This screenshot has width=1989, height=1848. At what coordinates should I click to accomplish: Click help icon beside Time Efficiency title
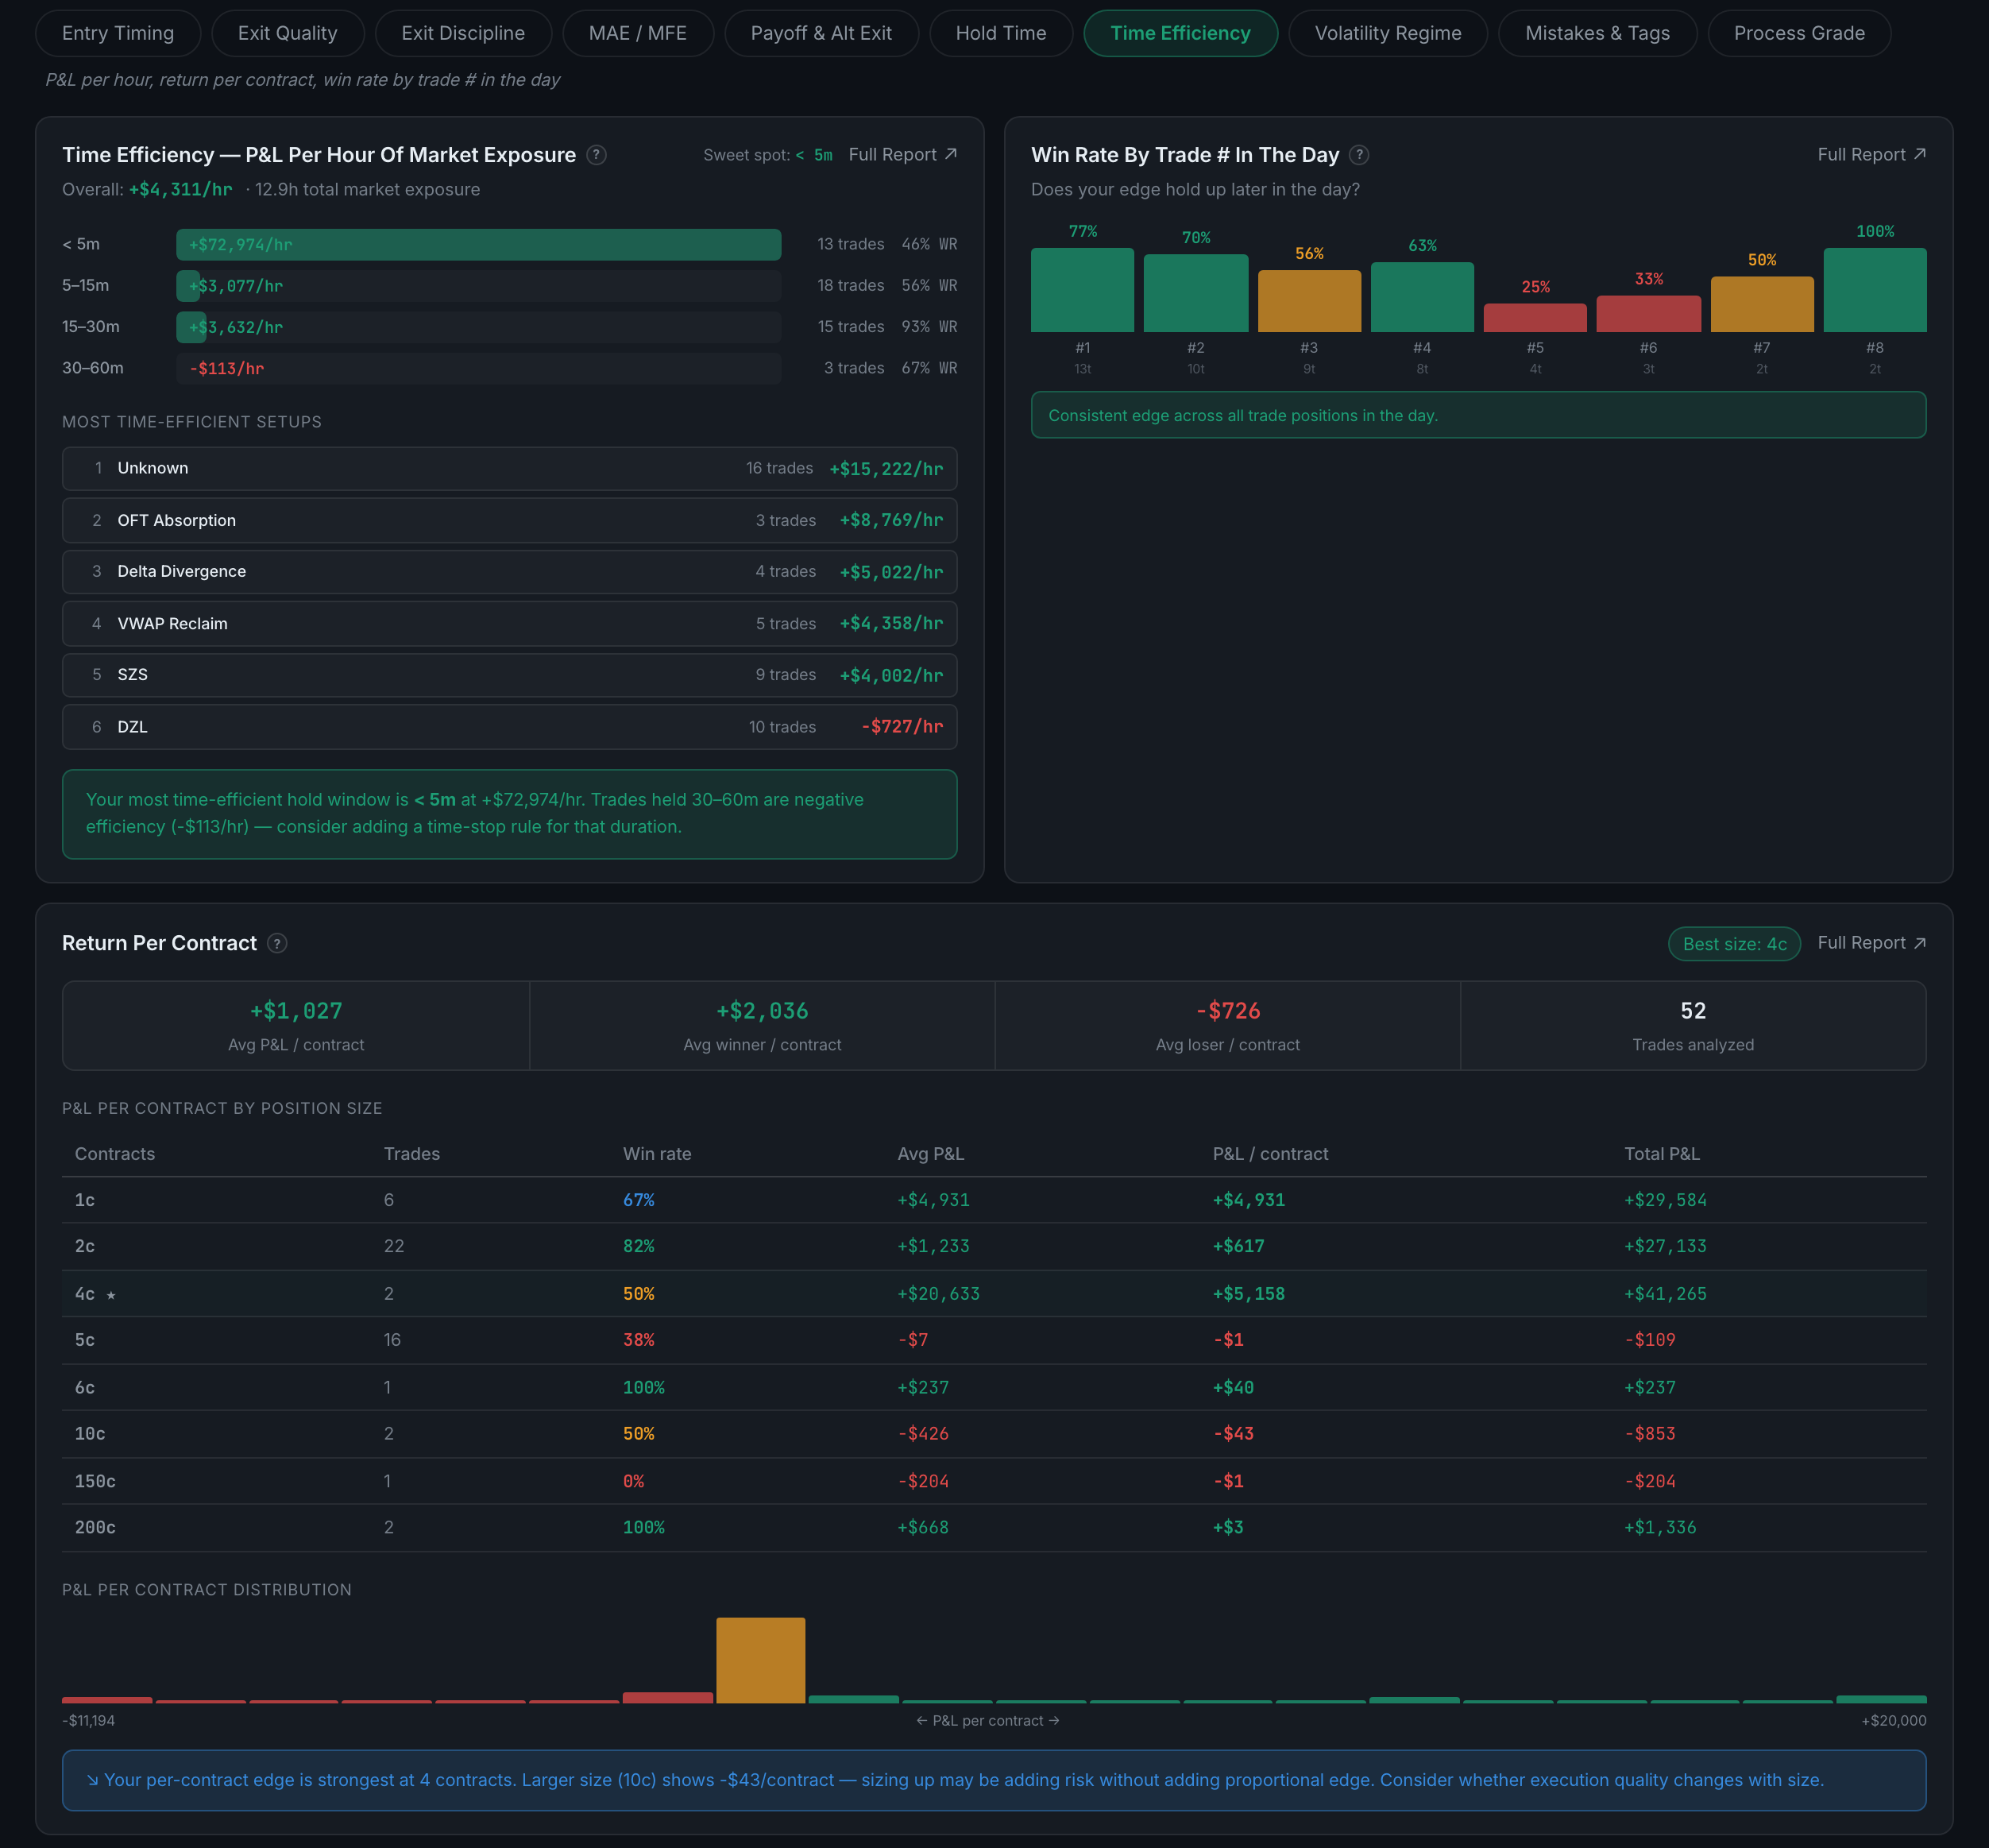point(596,155)
